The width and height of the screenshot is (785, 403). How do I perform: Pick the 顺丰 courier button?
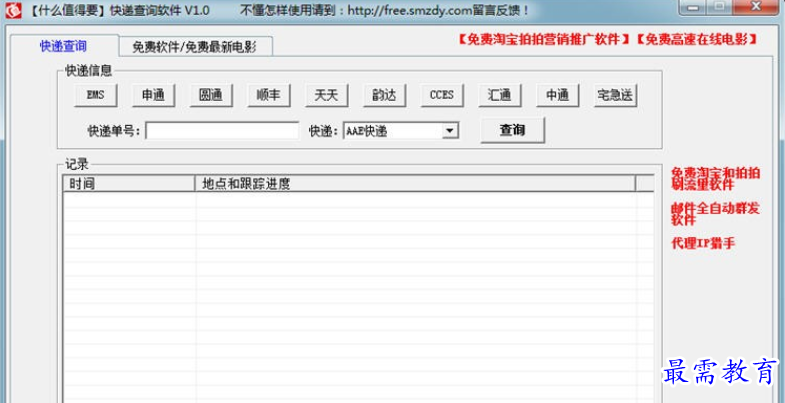coord(269,95)
